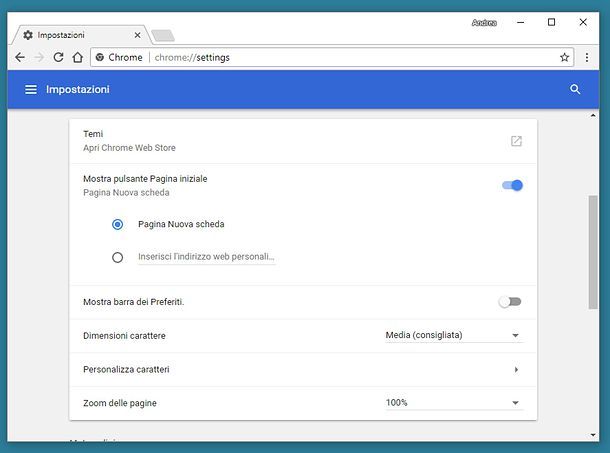Search settings with the magnifier icon
610x453 pixels.
point(575,90)
